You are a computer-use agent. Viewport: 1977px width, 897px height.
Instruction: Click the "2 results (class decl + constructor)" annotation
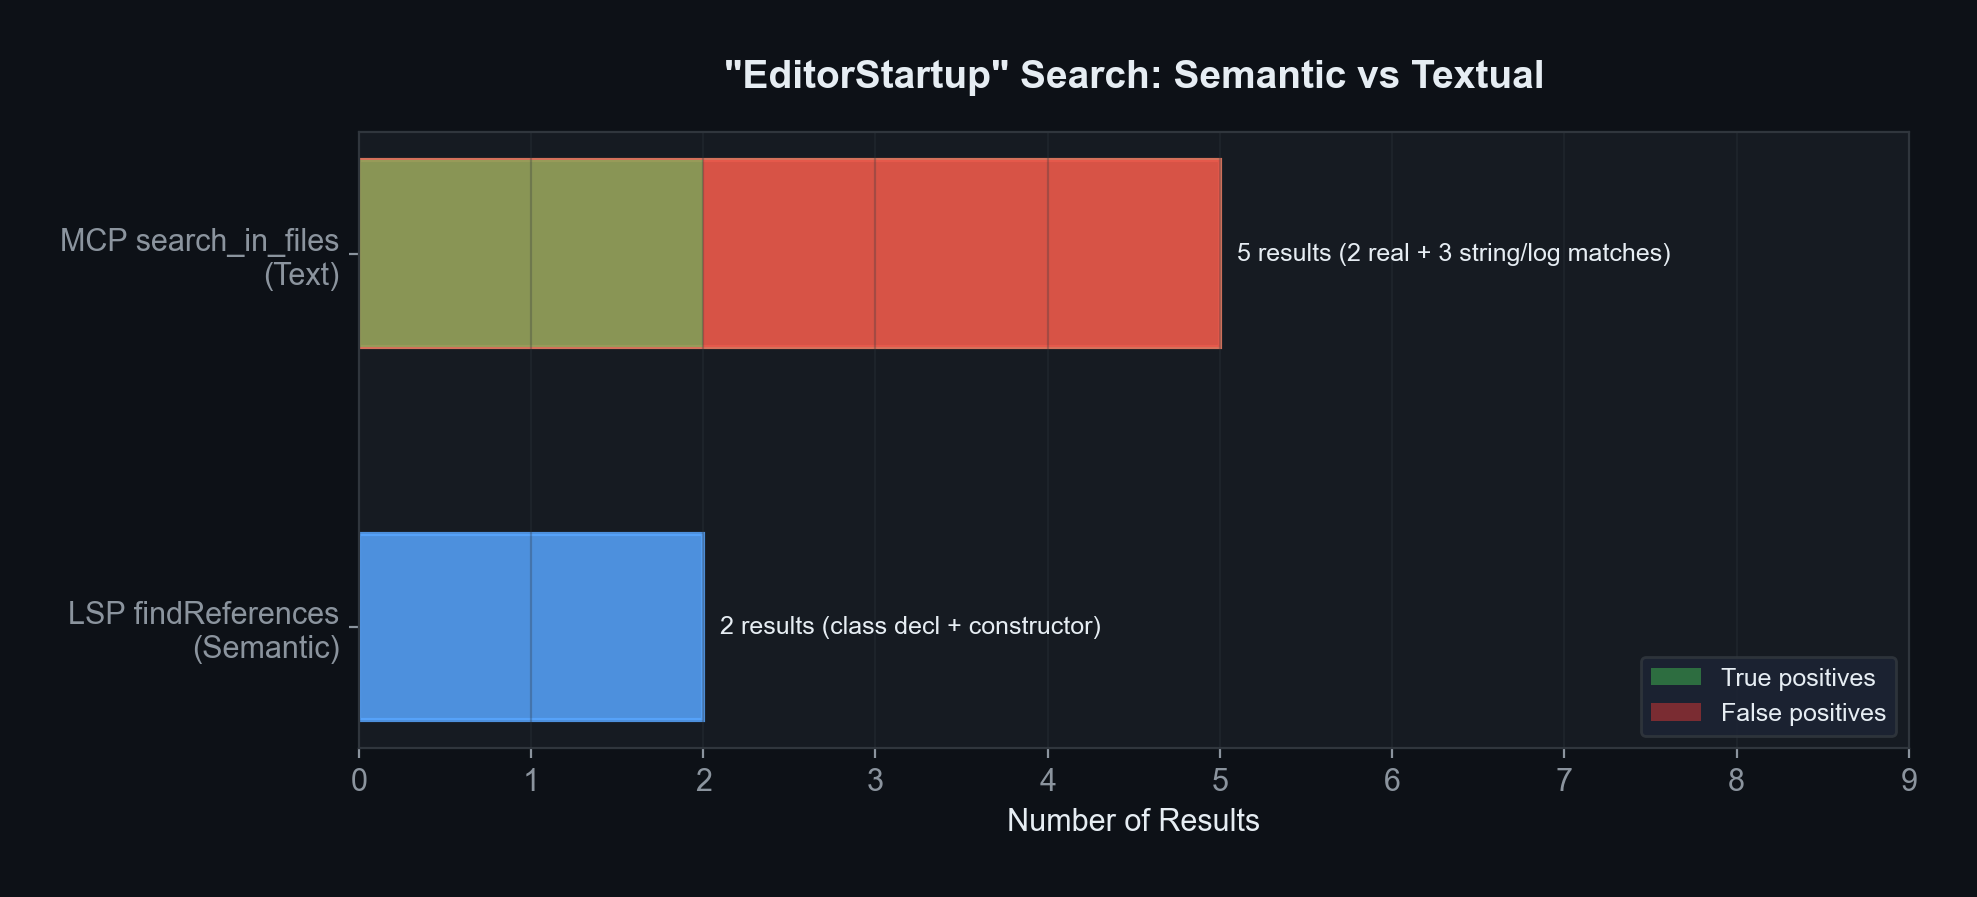(x=910, y=626)
